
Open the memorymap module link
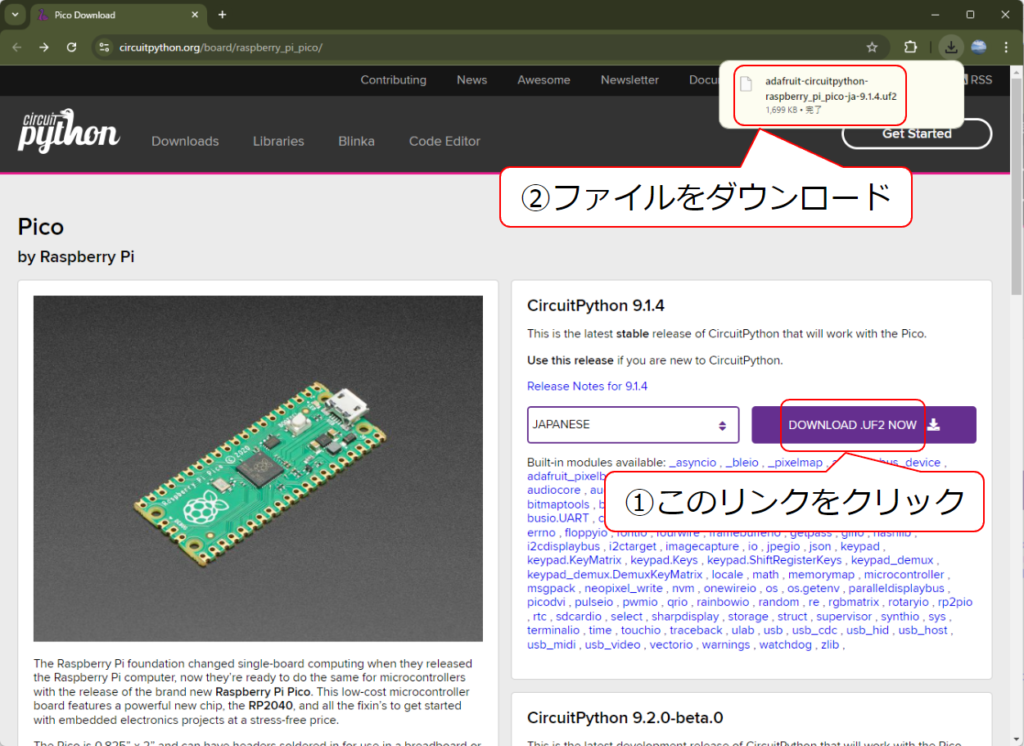click(x=821, y=575)
